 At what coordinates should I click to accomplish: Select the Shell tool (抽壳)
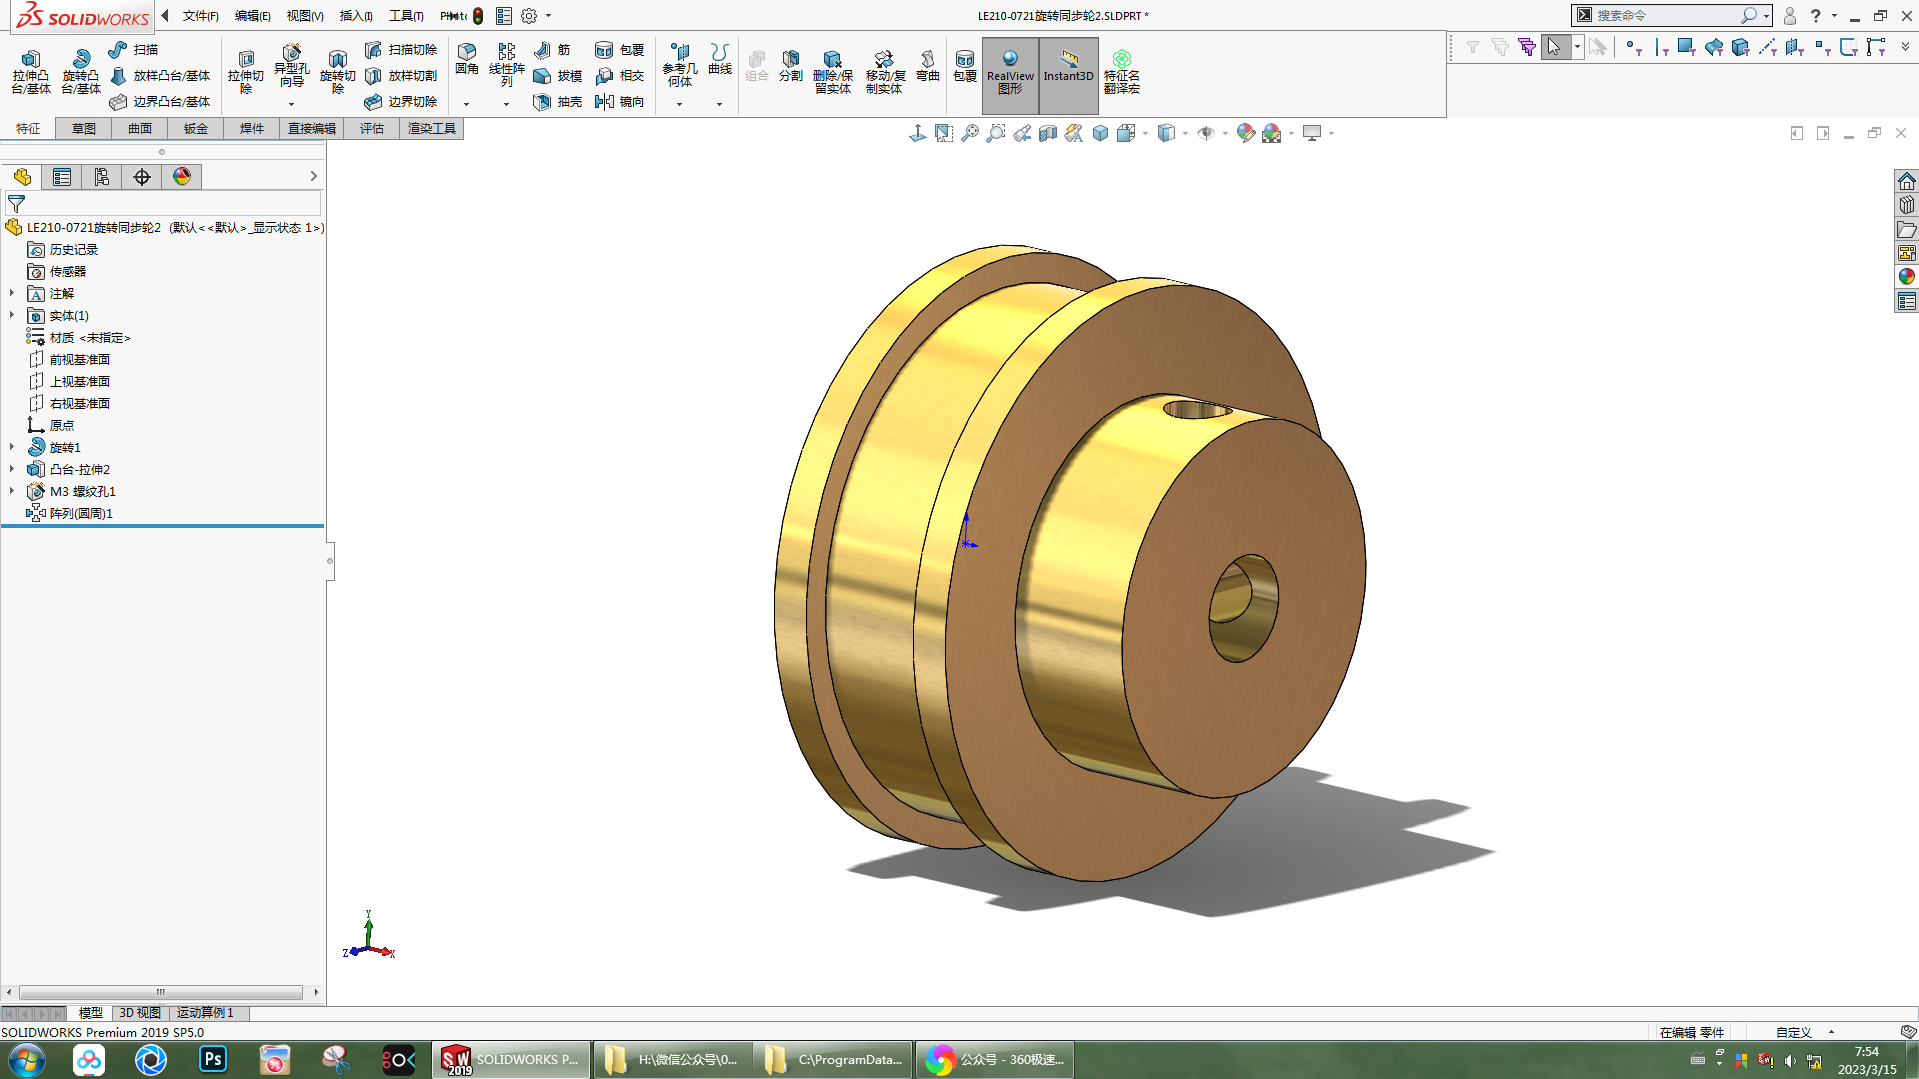[558, 101]
